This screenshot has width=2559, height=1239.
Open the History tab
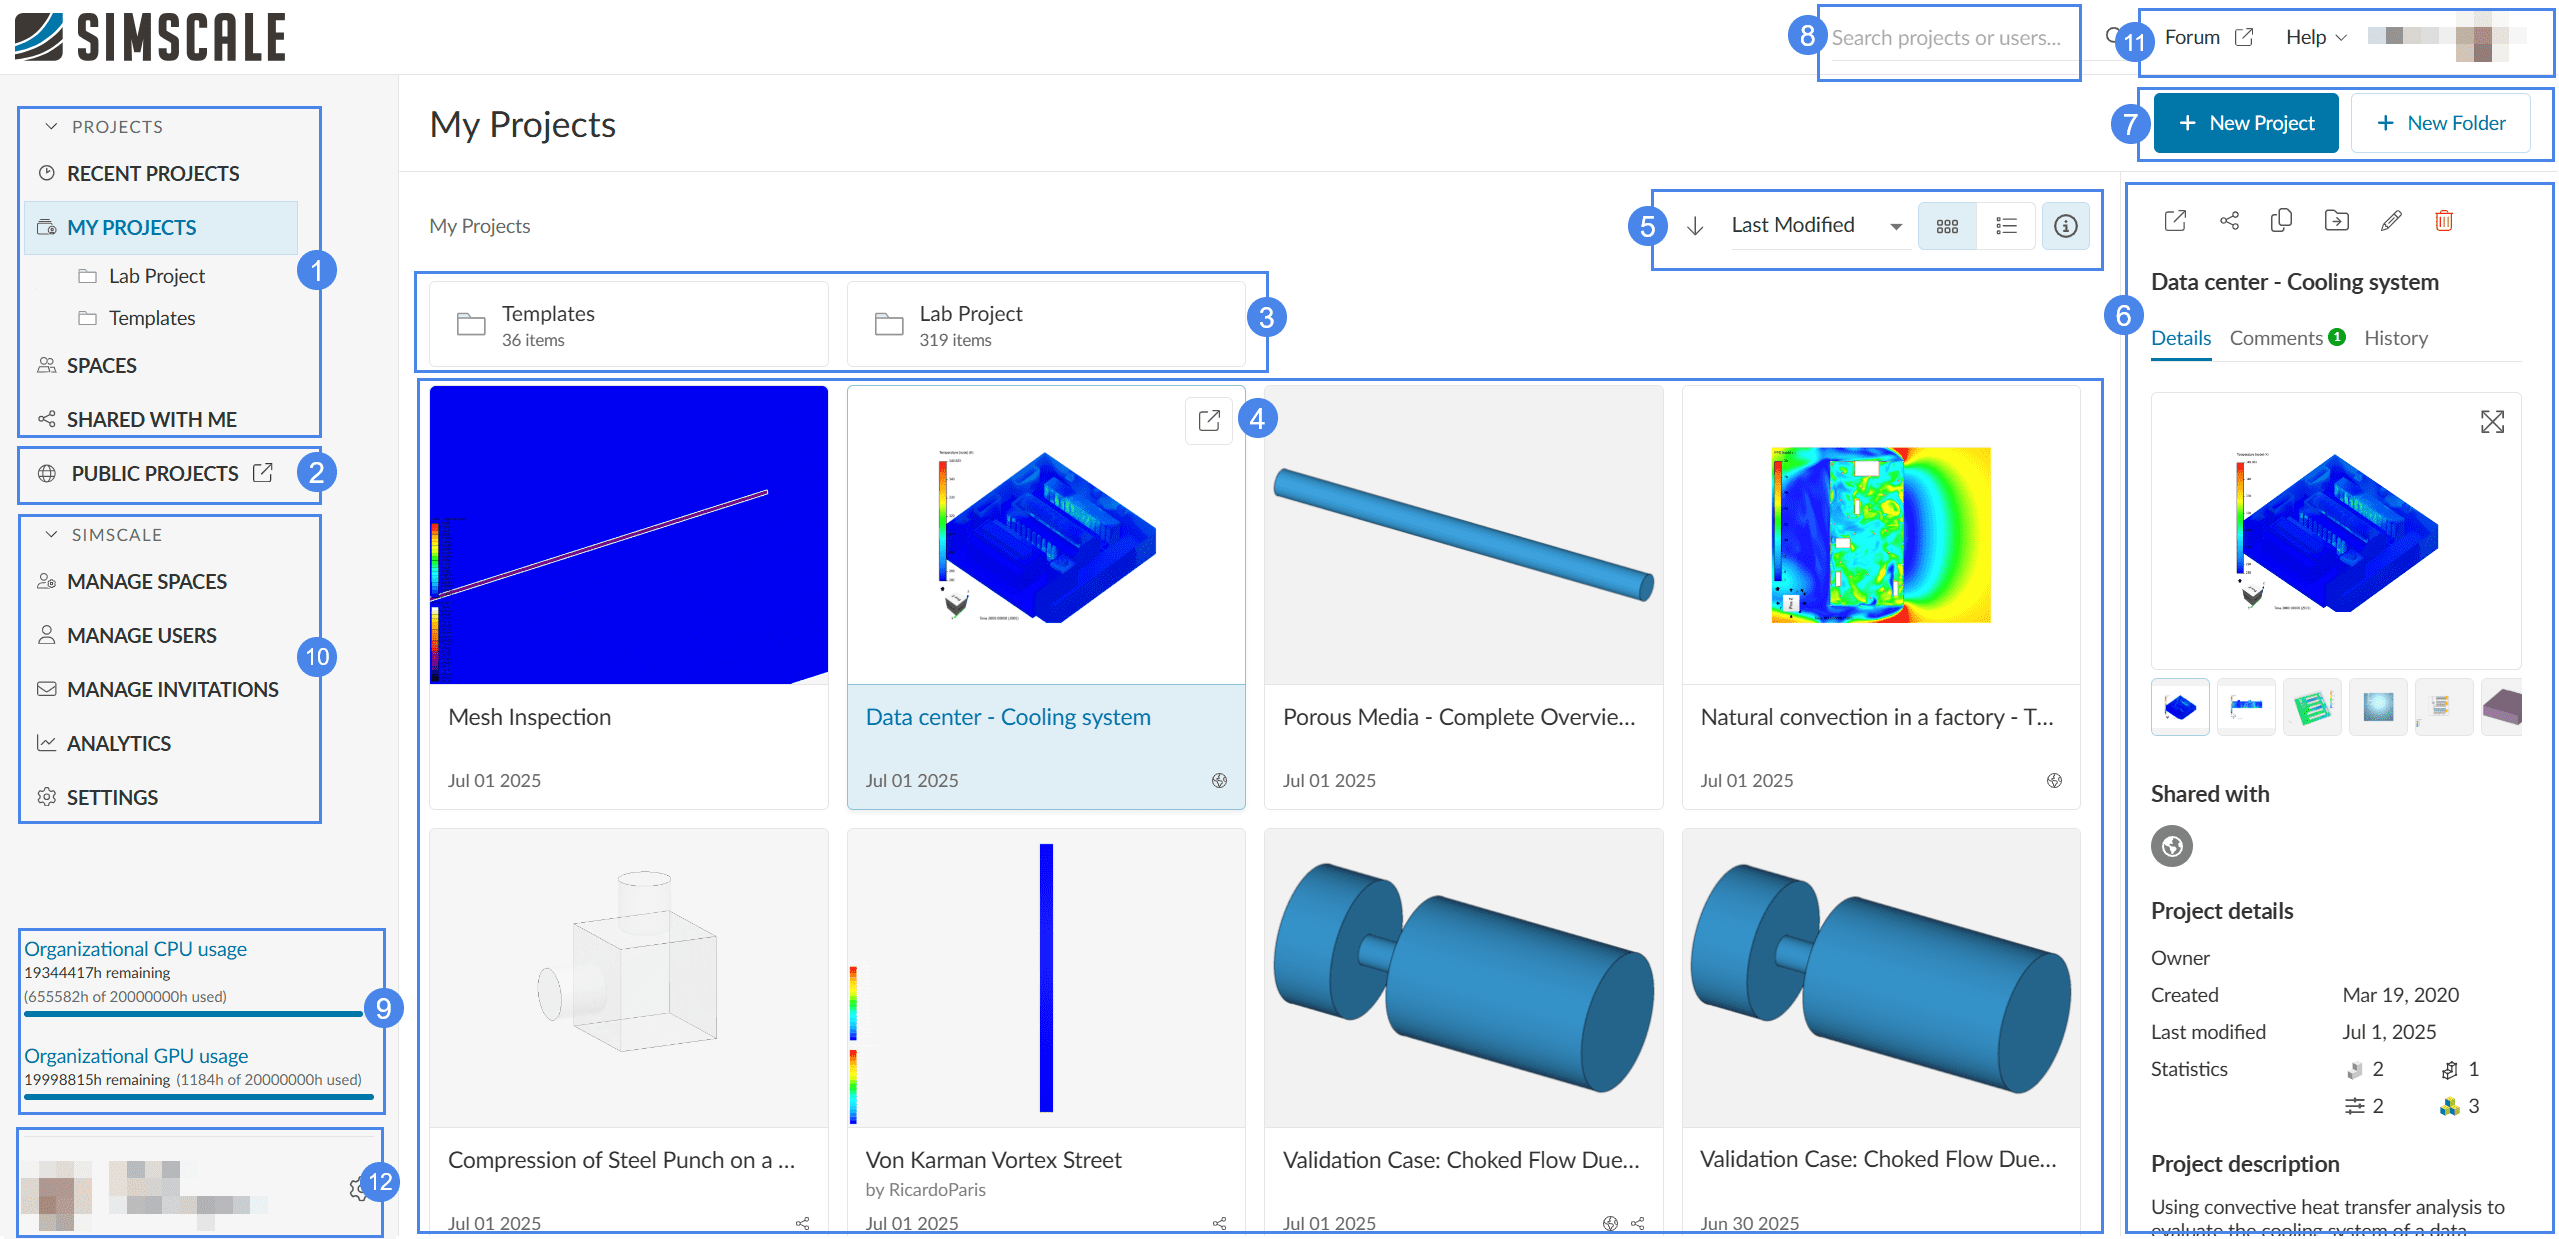click(x=2395, y=338)
